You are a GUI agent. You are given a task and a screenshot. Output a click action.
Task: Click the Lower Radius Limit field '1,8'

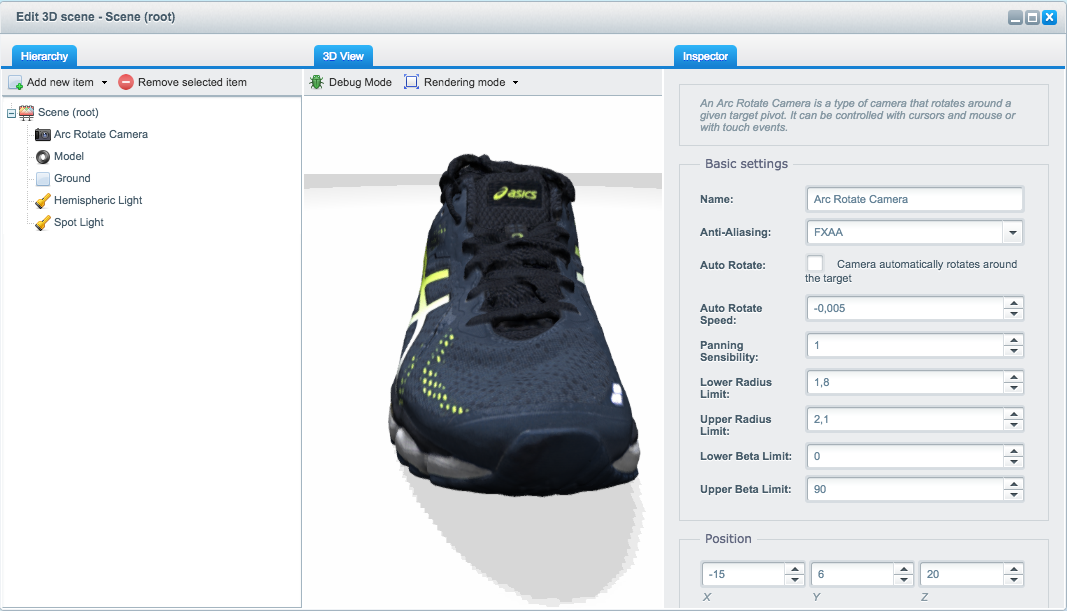[x=905, y=382]
